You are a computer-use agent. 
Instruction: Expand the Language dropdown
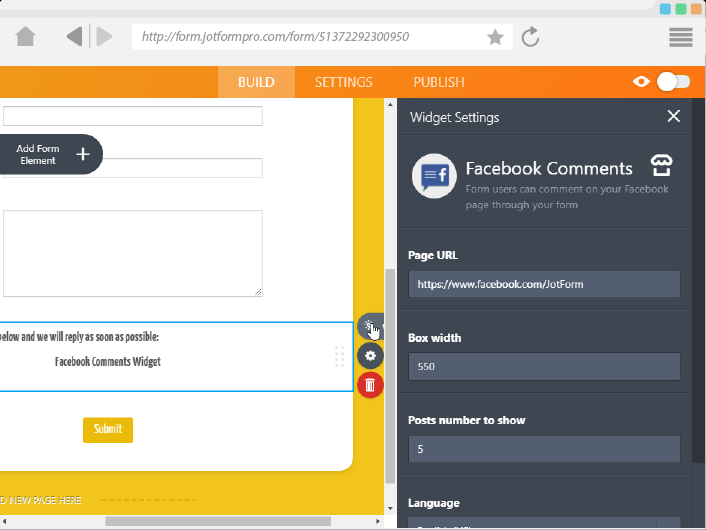coord(544,523)
